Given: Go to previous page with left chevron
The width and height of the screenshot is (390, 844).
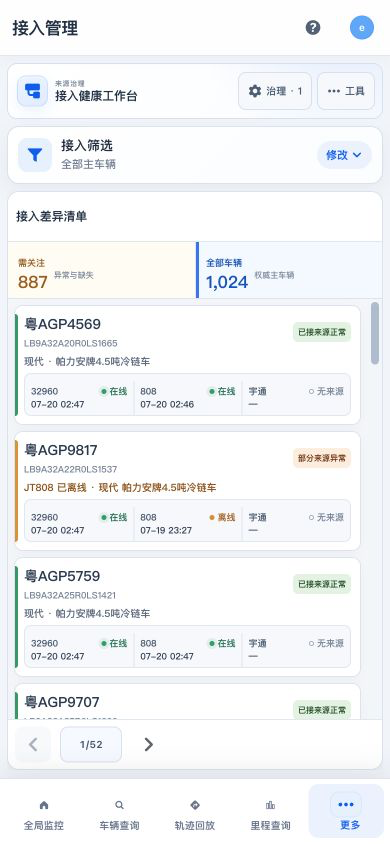Looking at the screenshot, I should tap(33, 744).
